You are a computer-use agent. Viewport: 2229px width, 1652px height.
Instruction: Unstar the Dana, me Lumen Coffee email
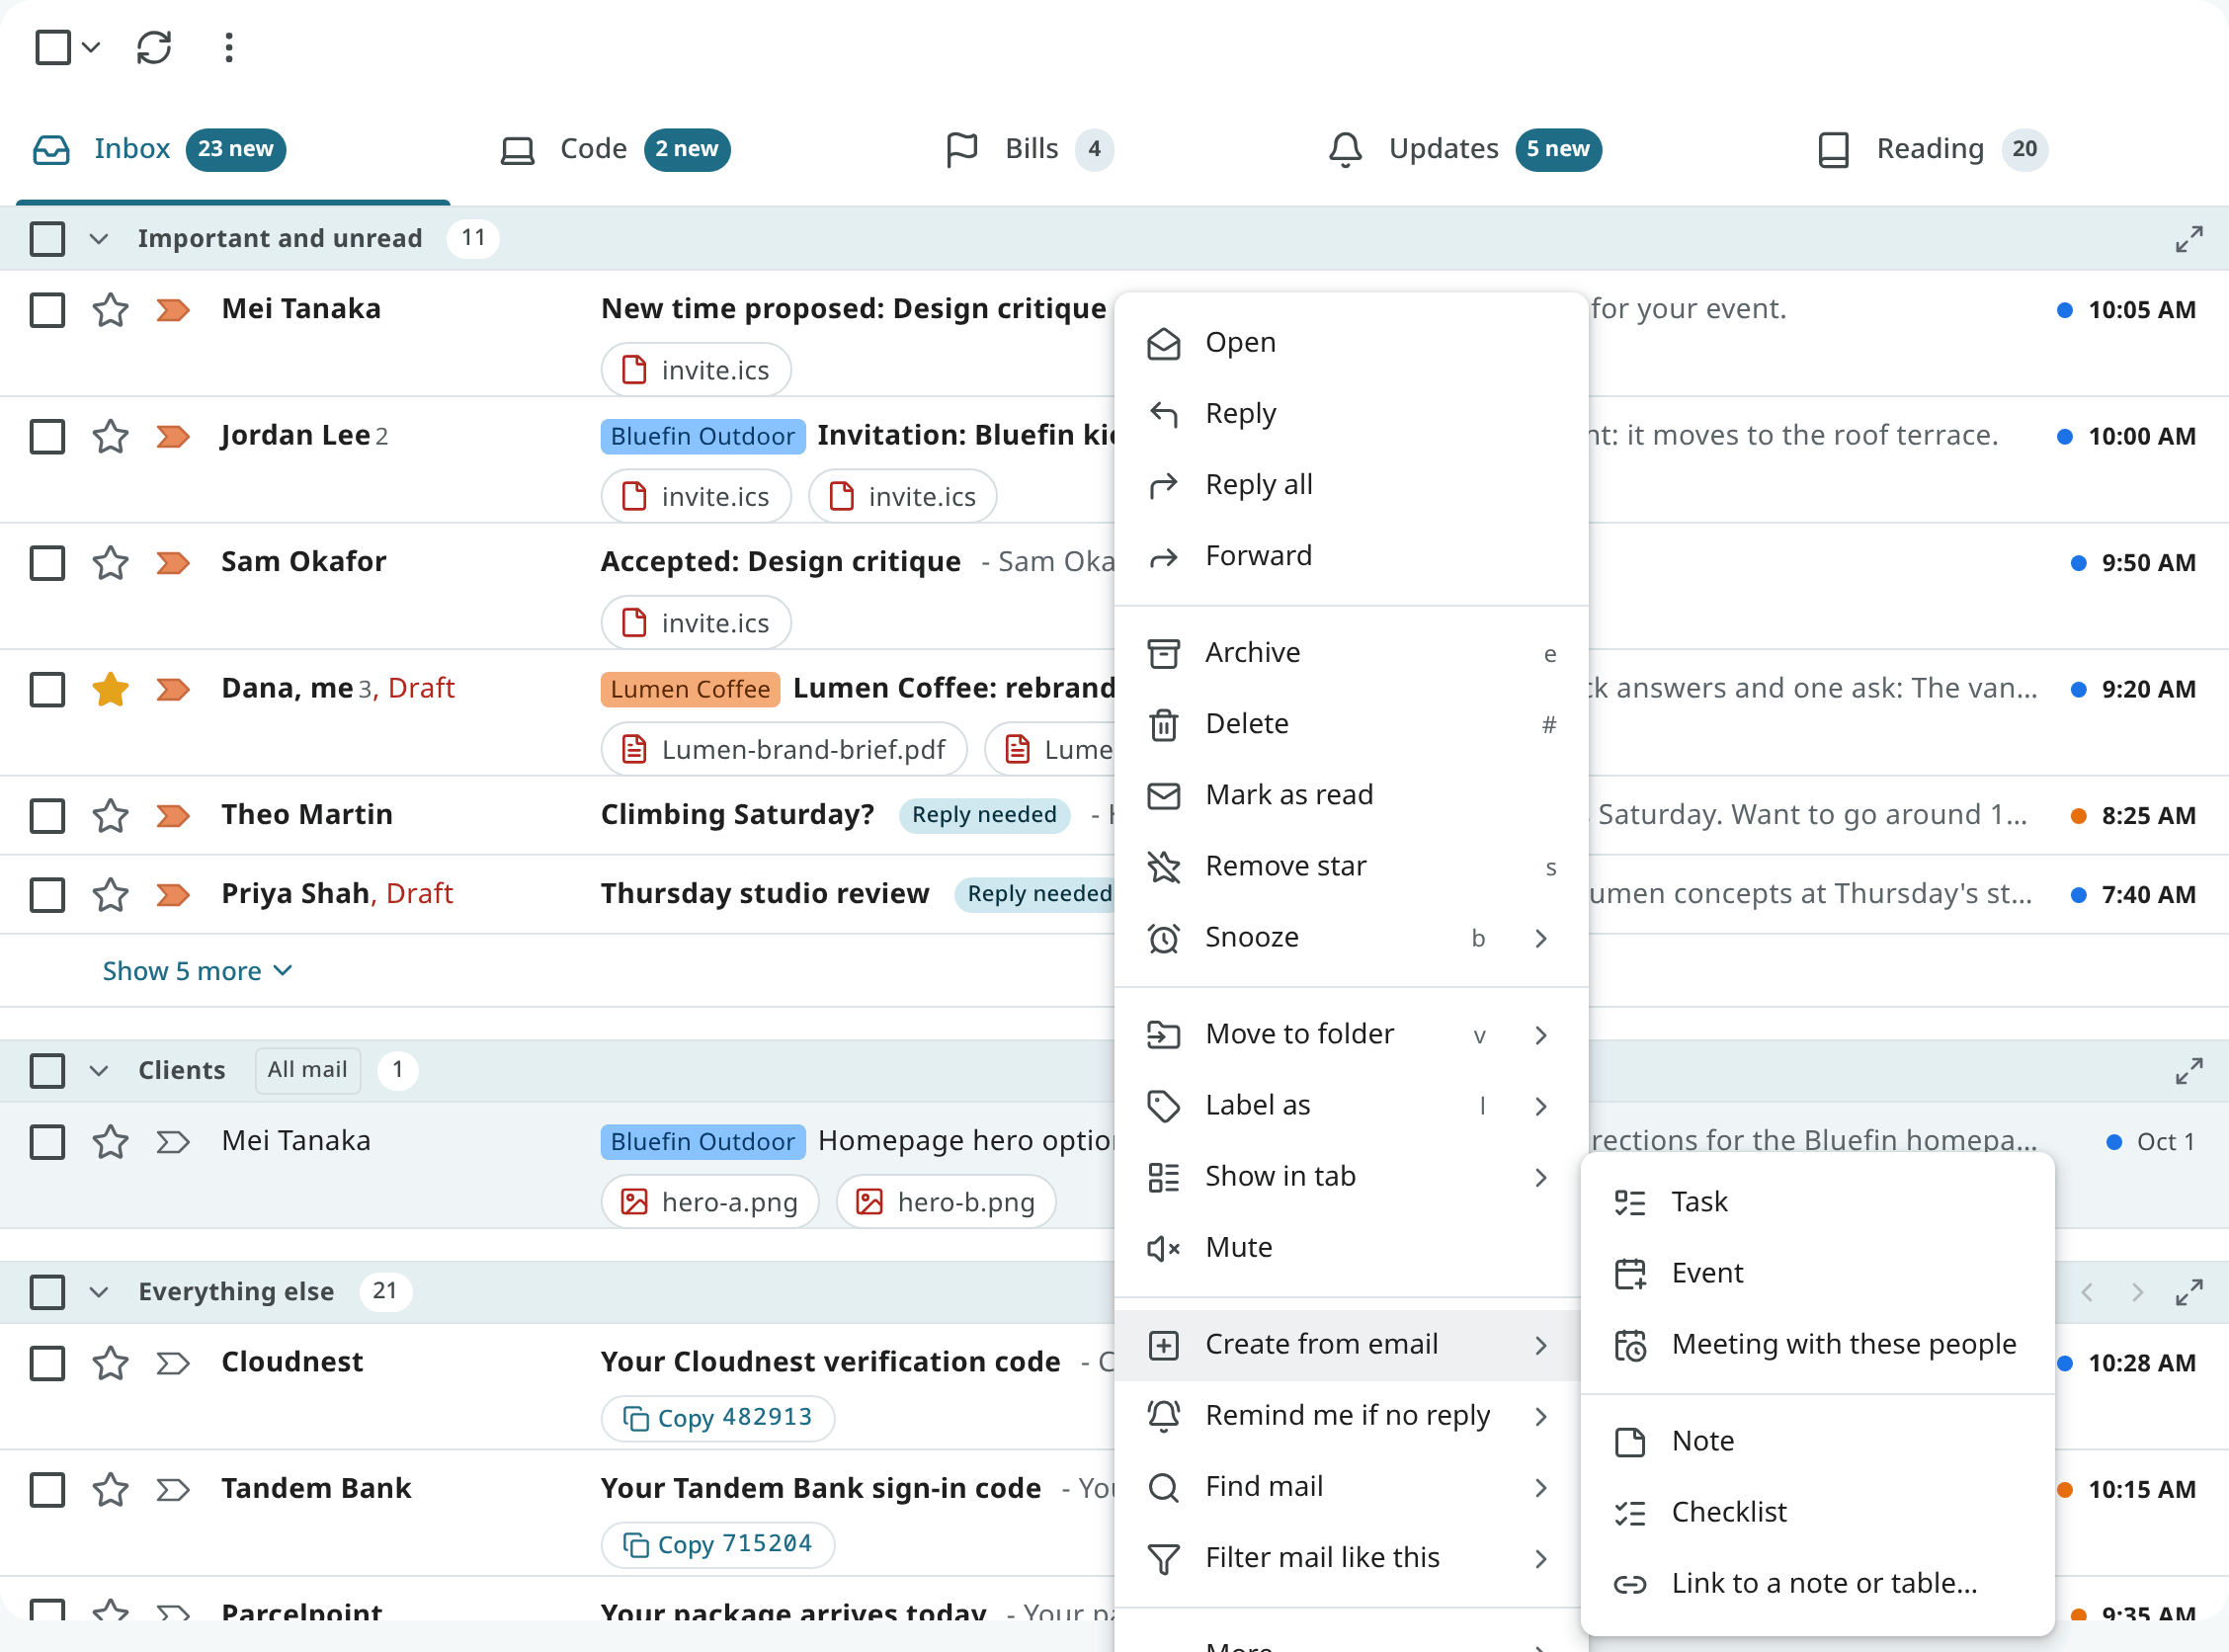110,689
